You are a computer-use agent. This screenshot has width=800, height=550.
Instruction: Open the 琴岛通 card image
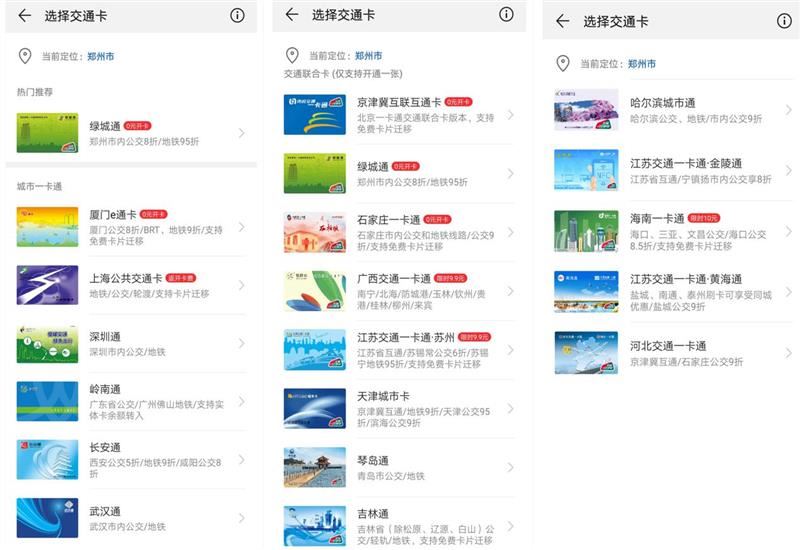315,467
